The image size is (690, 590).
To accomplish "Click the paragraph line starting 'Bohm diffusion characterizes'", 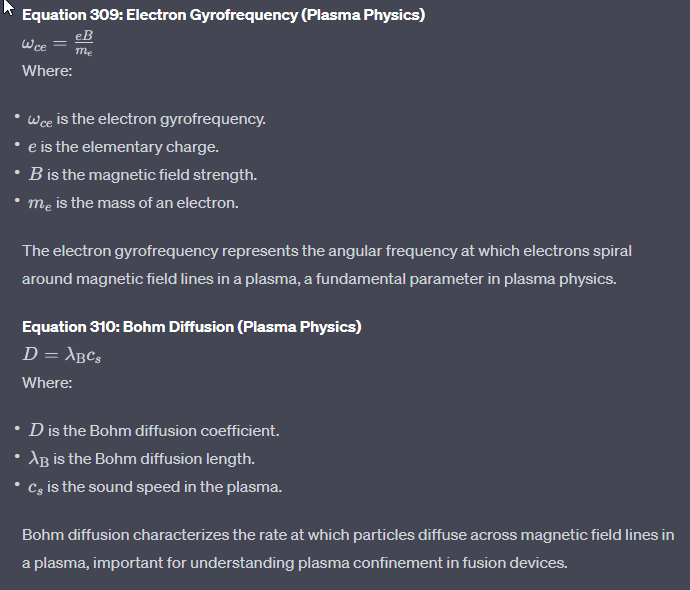I will tap(348, 534).
